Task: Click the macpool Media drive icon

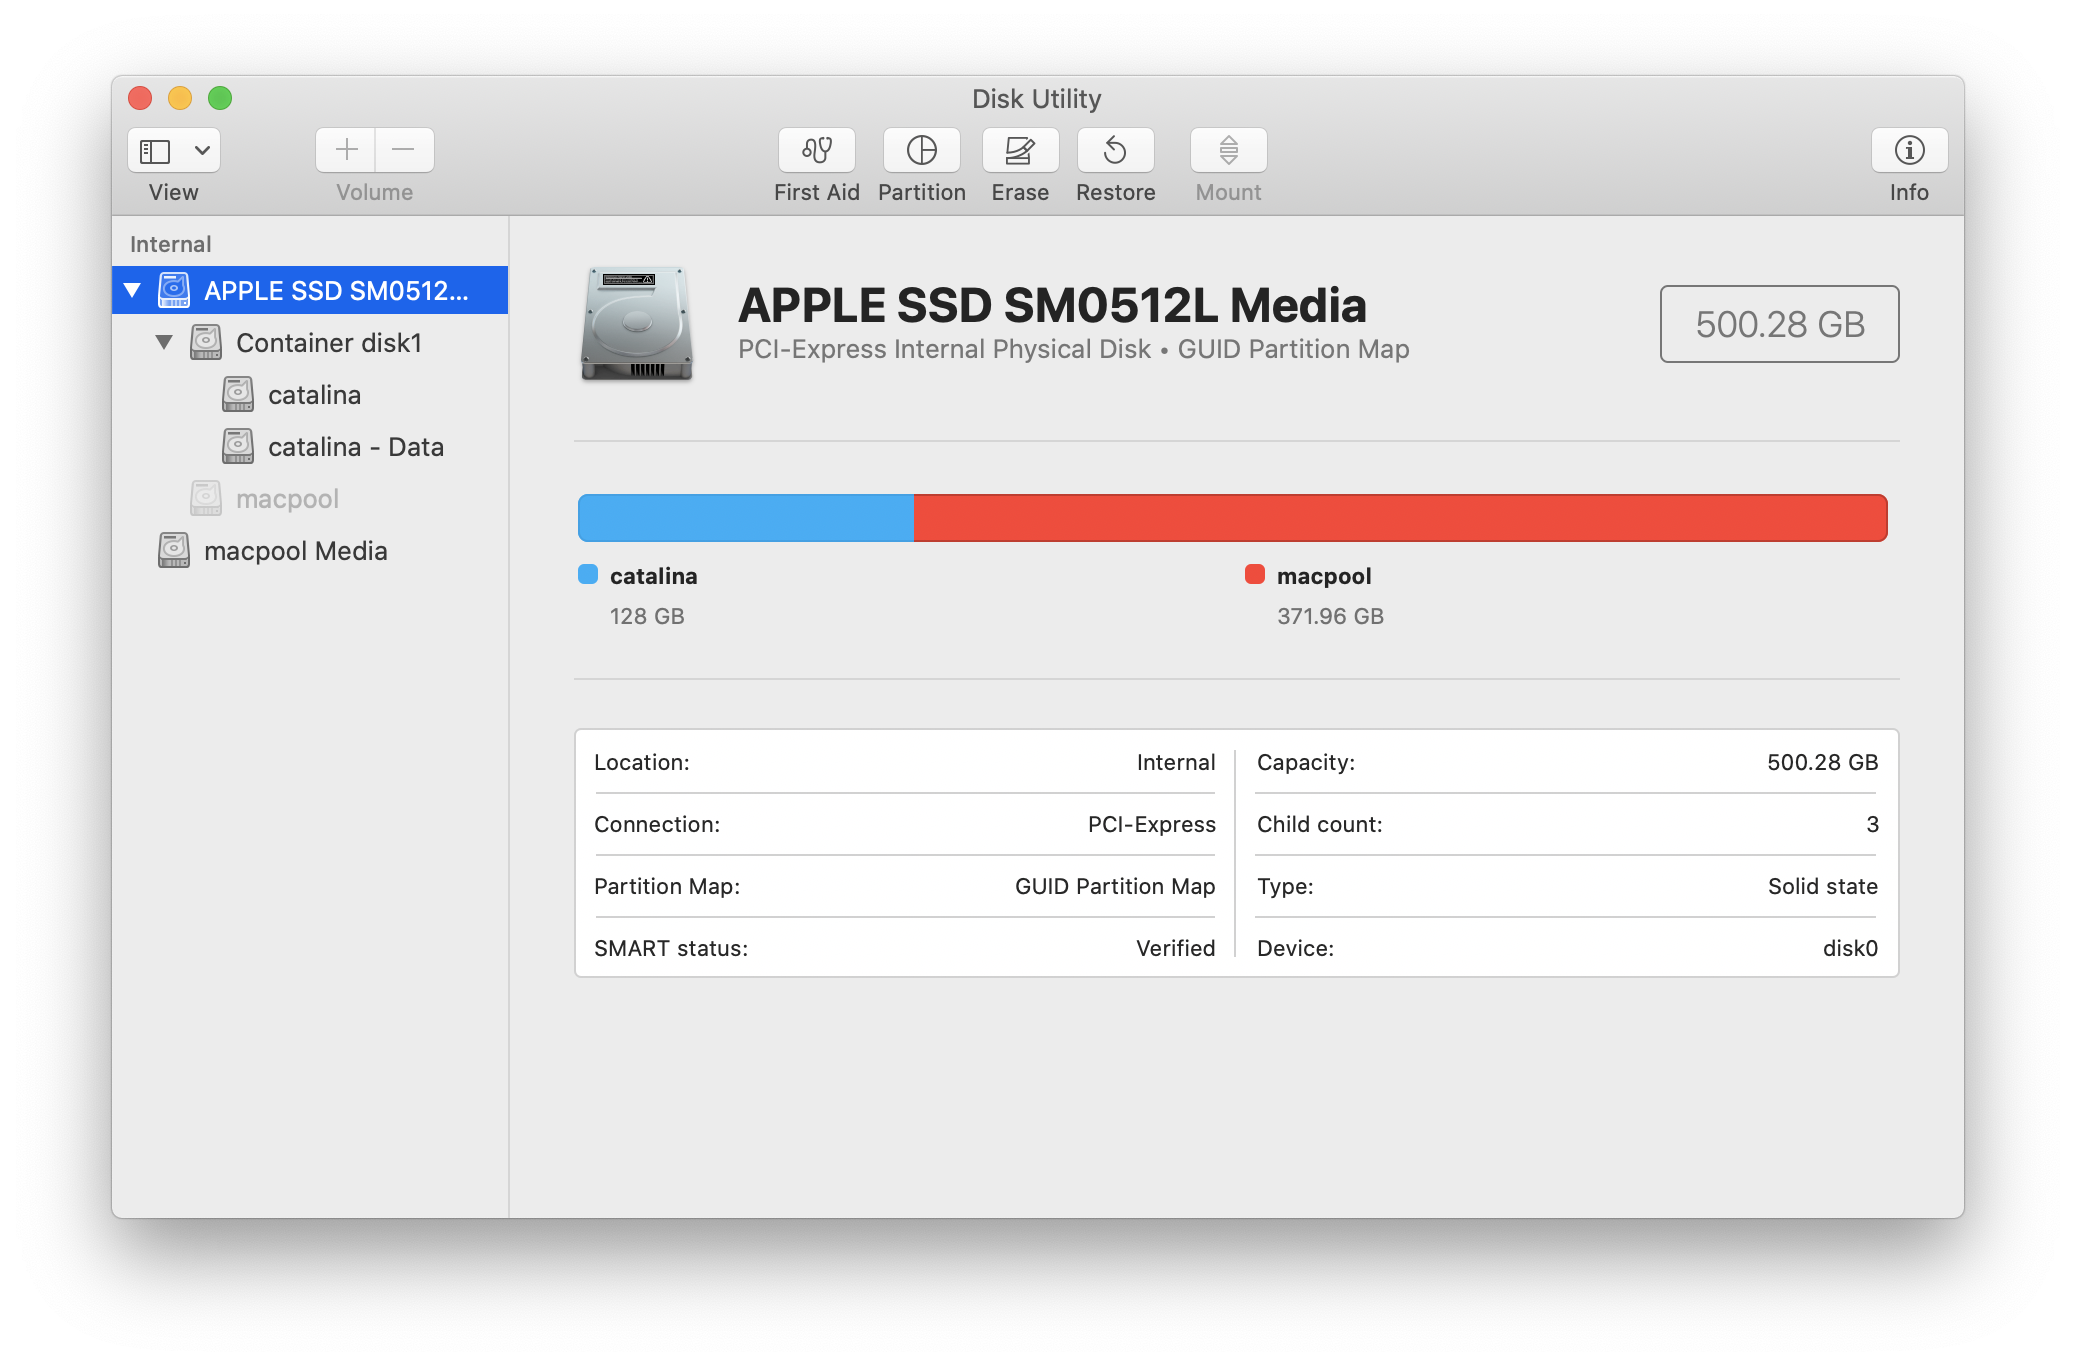Action: (x=174, y=550)
